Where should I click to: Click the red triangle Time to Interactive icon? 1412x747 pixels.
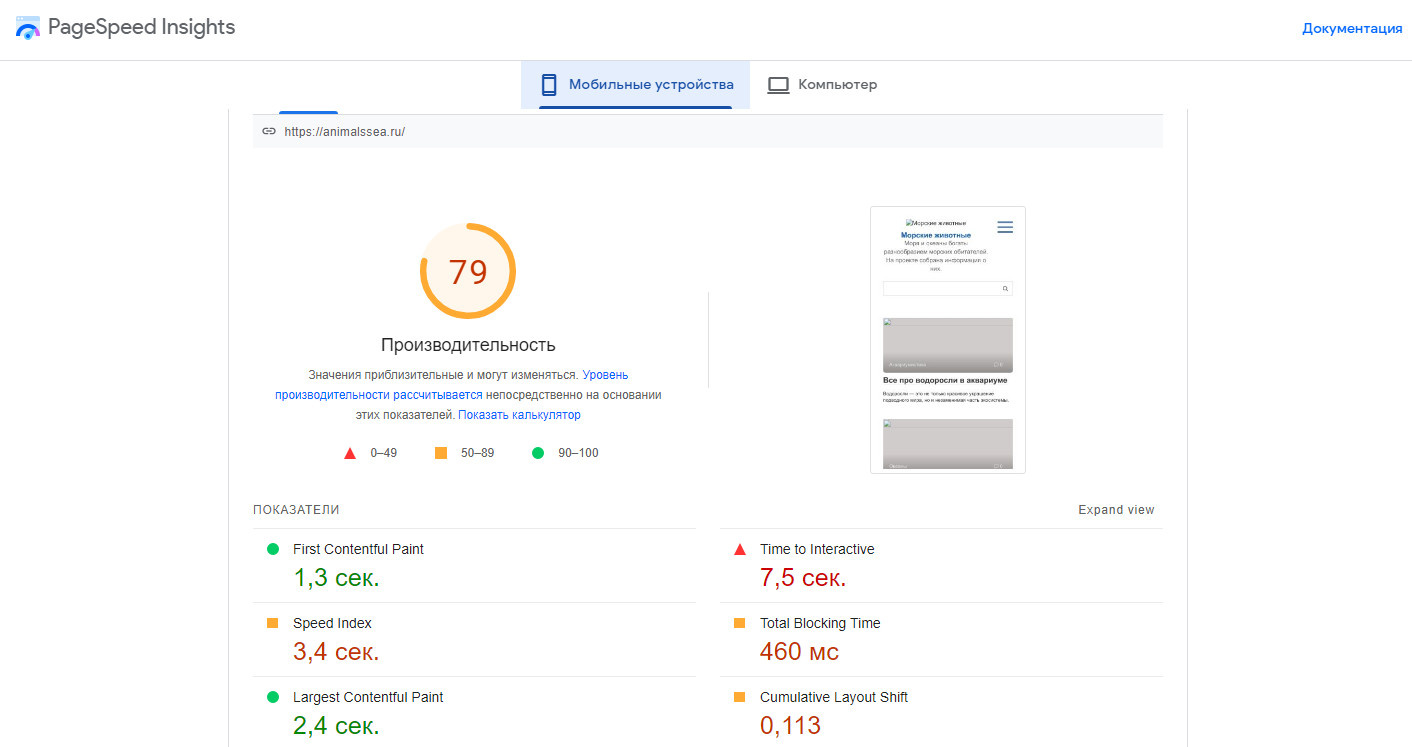(740, 549)
